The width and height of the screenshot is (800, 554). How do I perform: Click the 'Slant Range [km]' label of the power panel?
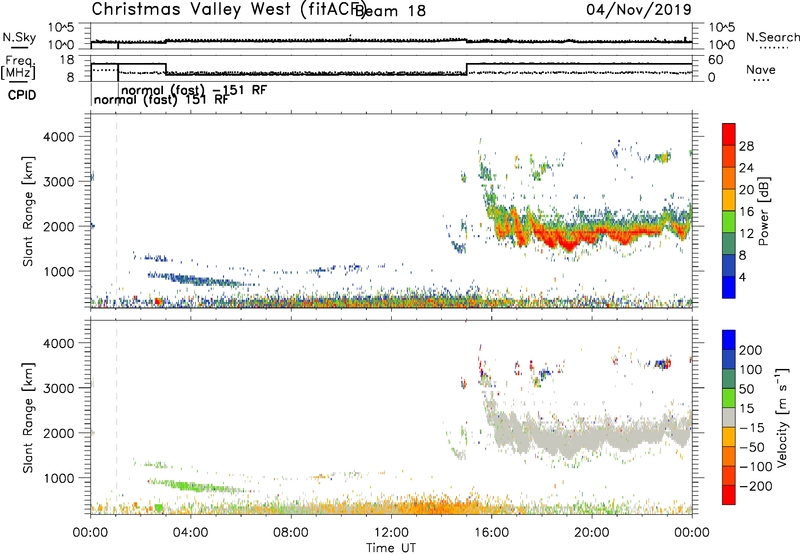[28, 211]
